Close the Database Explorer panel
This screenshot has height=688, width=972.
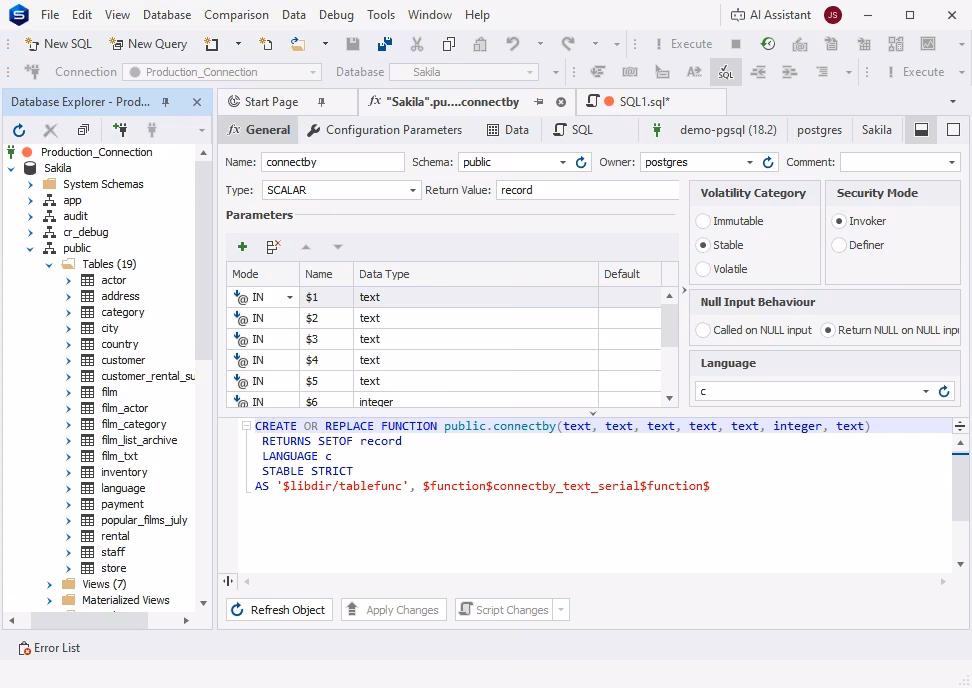[x=197, y=102]
